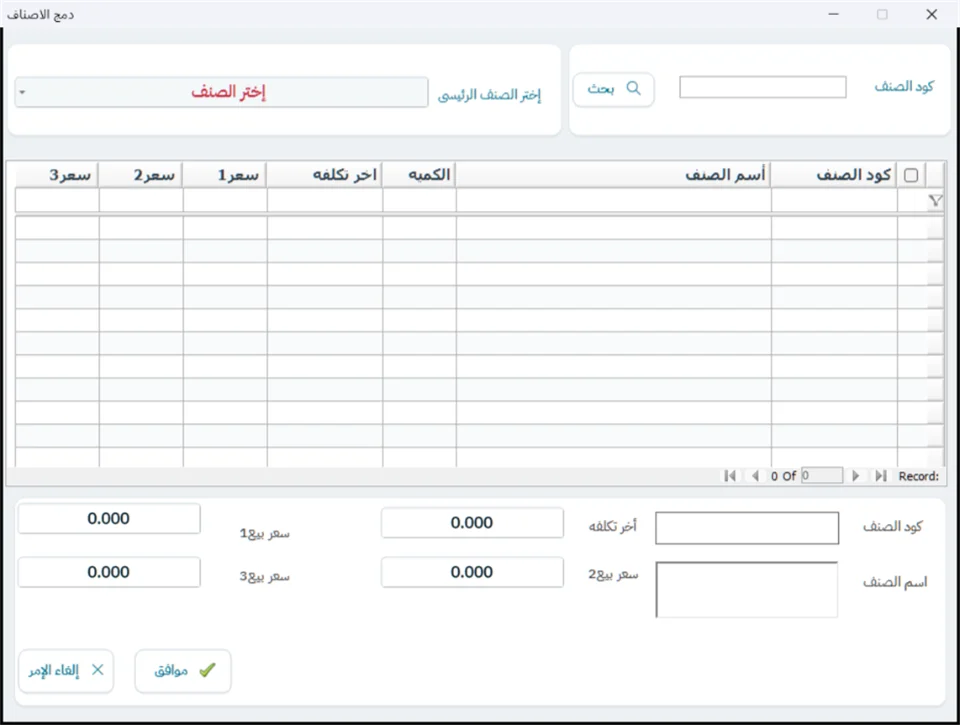Sort by الكميه column header
Viewport: 960px width, 725px height.
coord(419,175)
